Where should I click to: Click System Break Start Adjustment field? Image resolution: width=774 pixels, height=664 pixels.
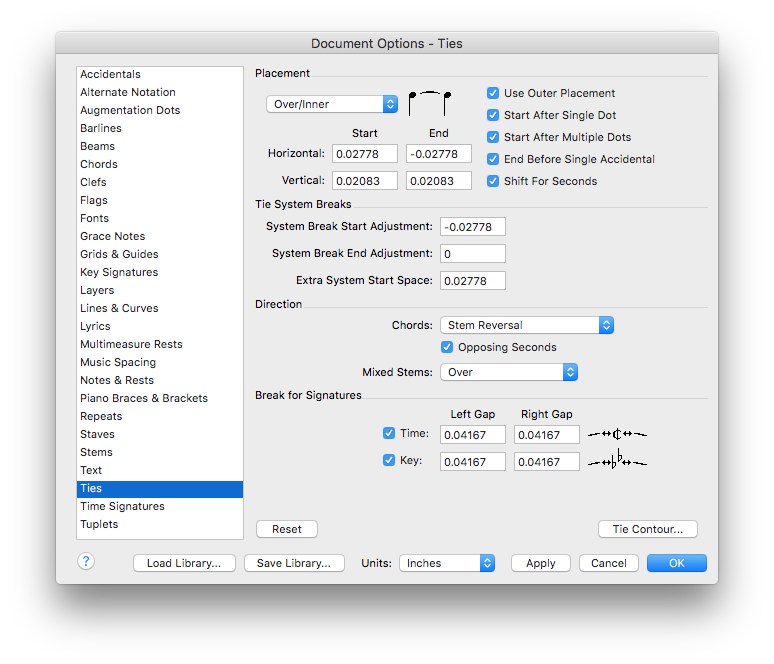click(473, 227)
